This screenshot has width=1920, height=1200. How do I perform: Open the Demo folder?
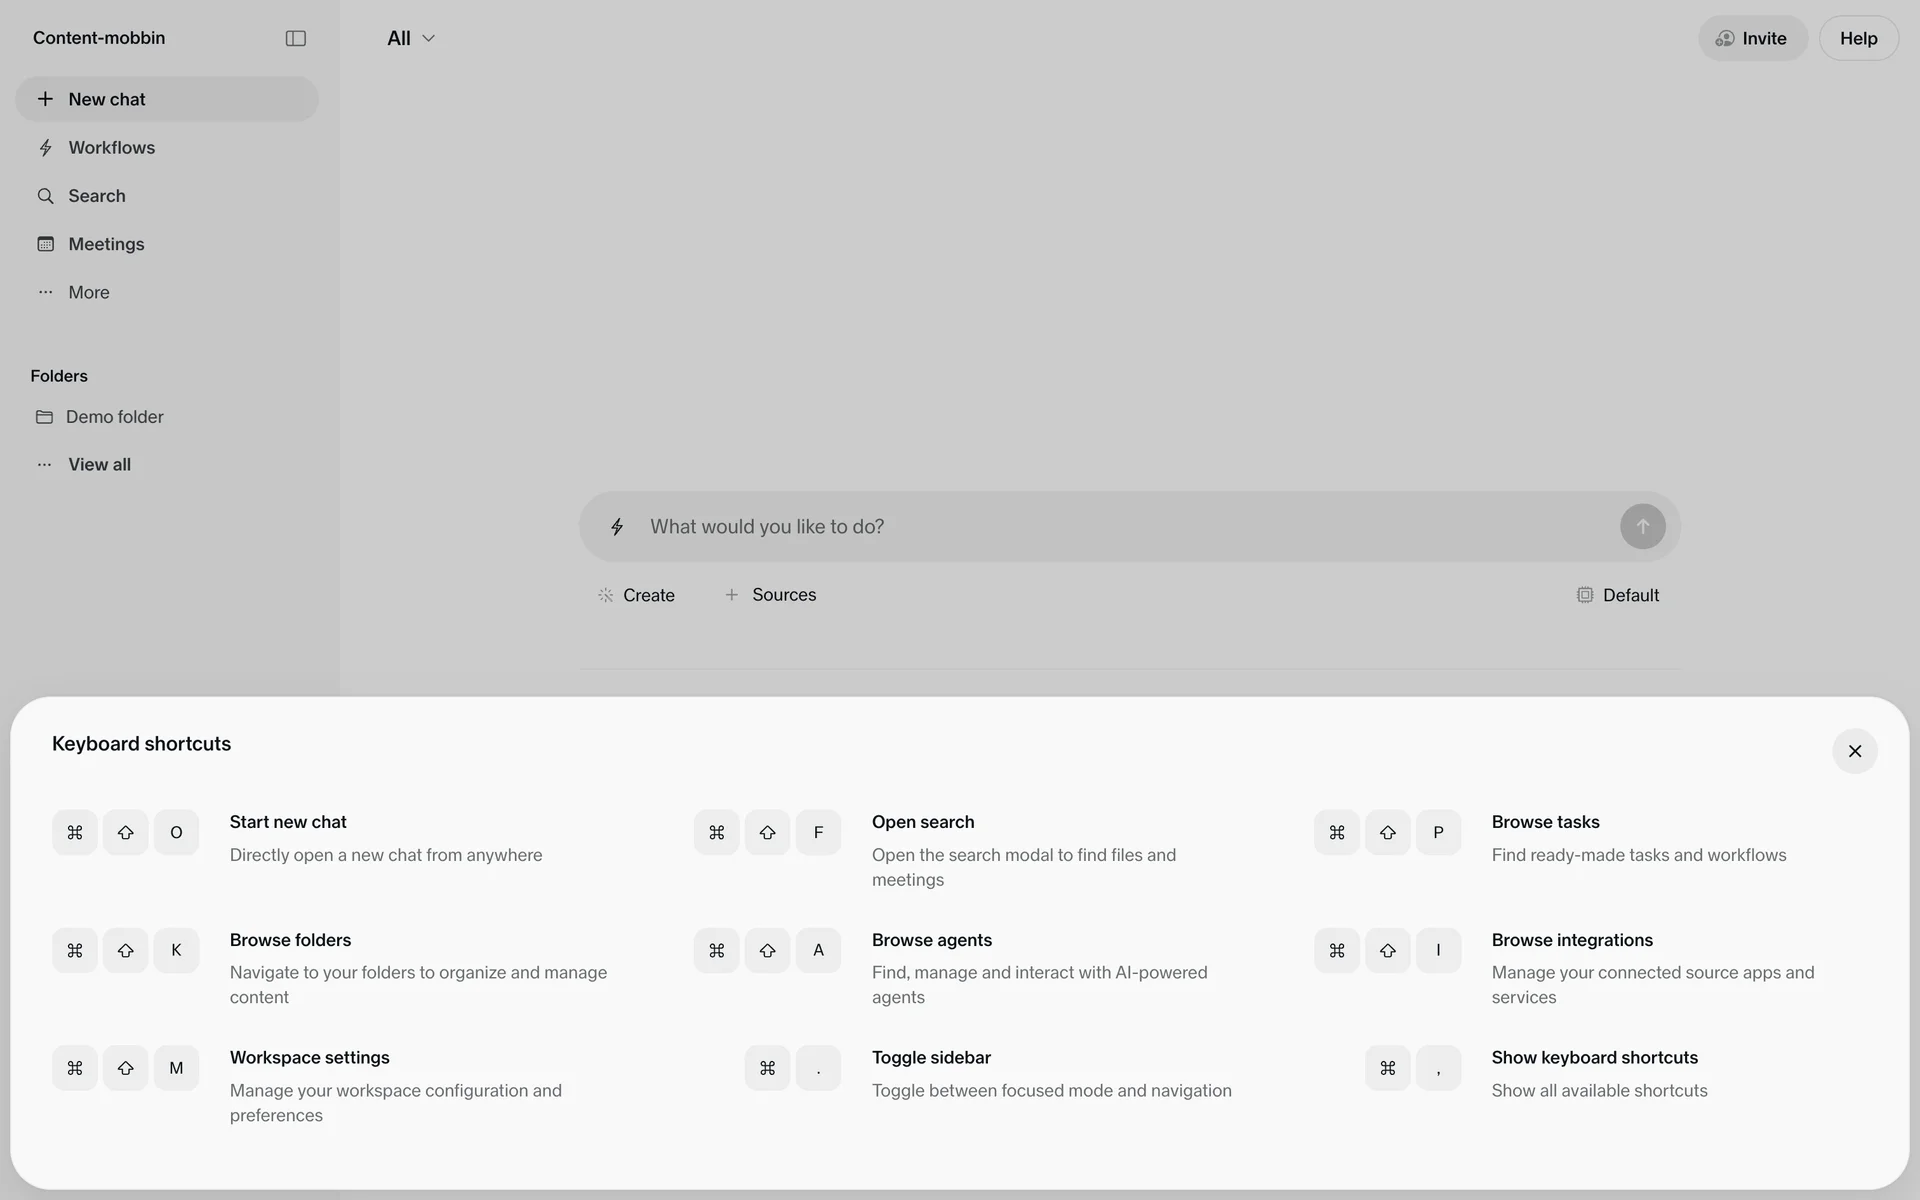click(x=114, y=417)
